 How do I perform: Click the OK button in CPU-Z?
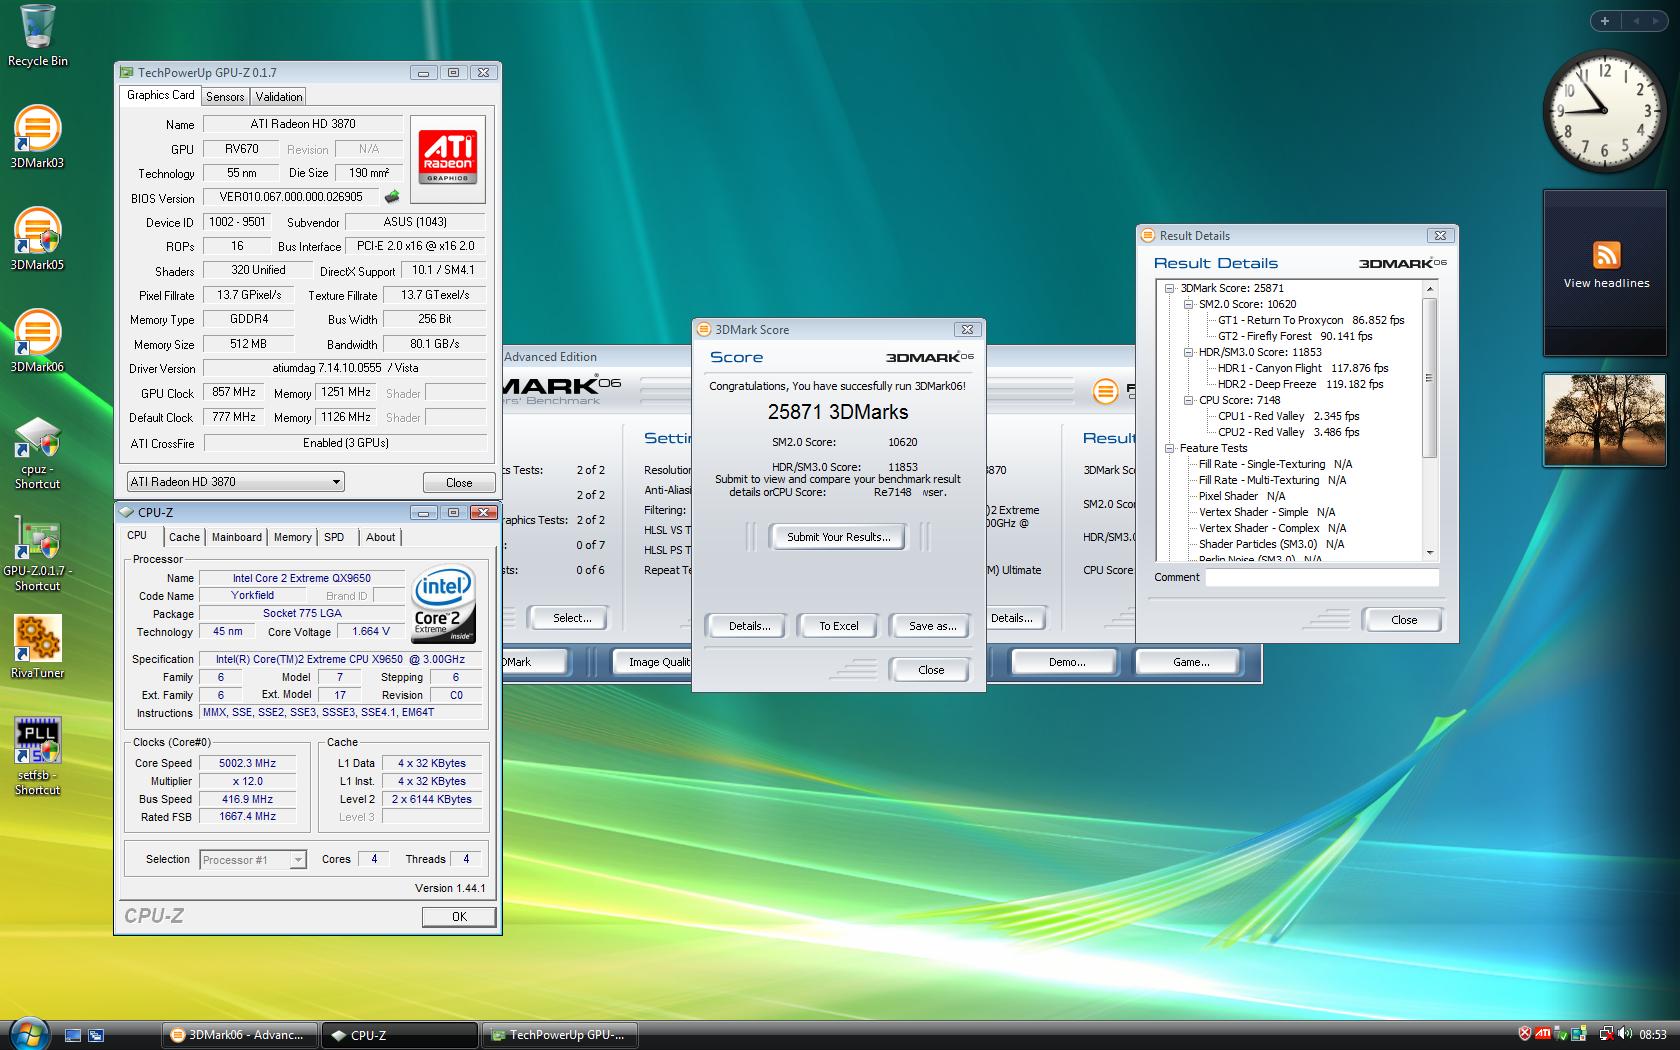[459, 916]
